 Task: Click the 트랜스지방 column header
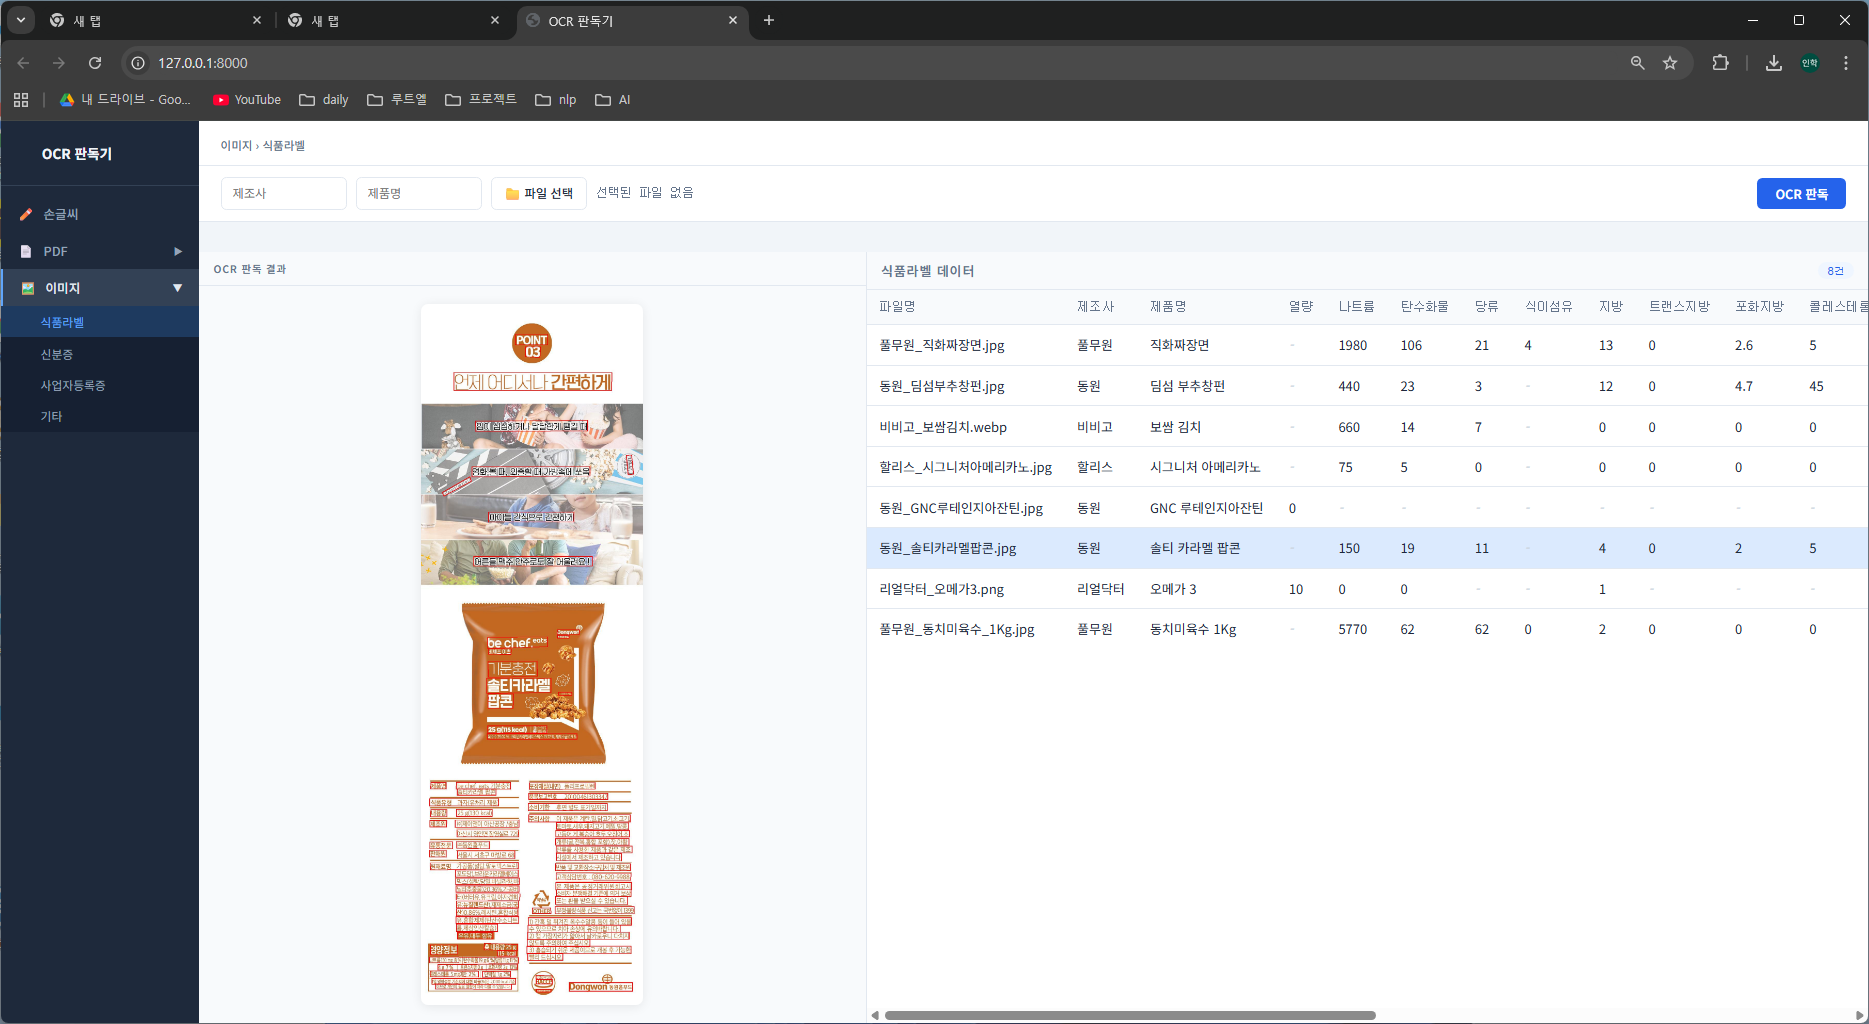click(x=1679, y=306)
